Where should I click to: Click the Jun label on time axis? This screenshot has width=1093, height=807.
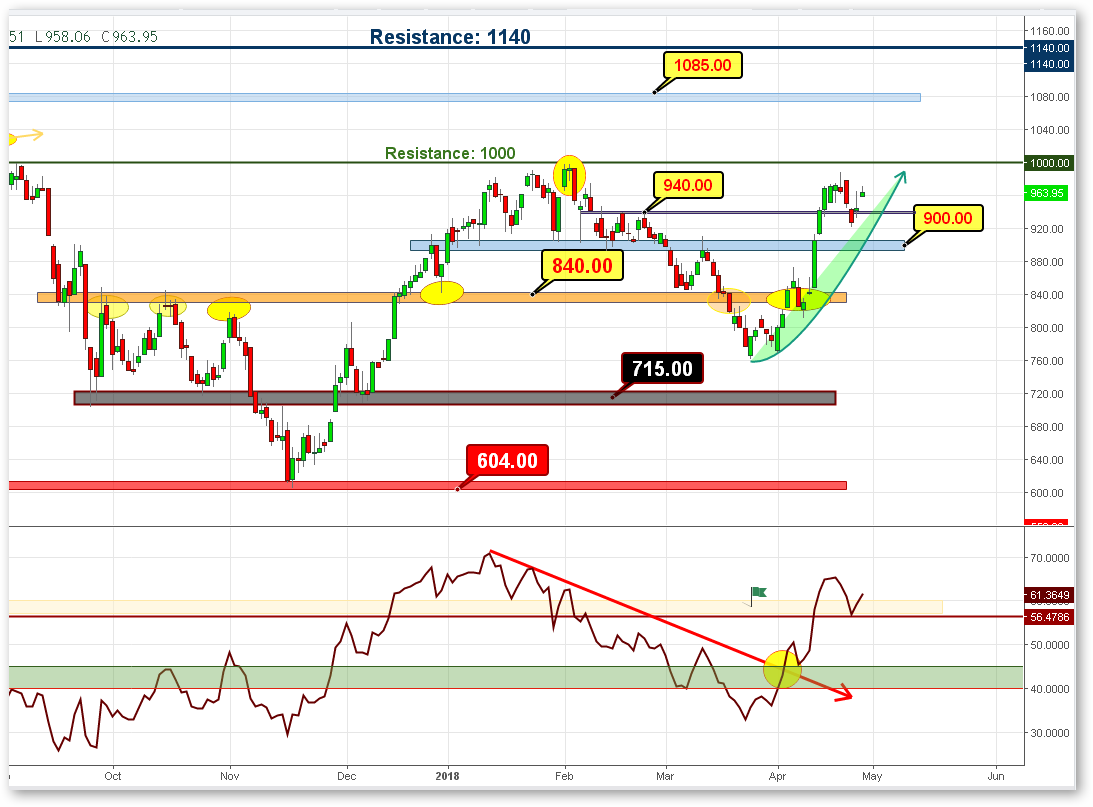coord(996,776)
